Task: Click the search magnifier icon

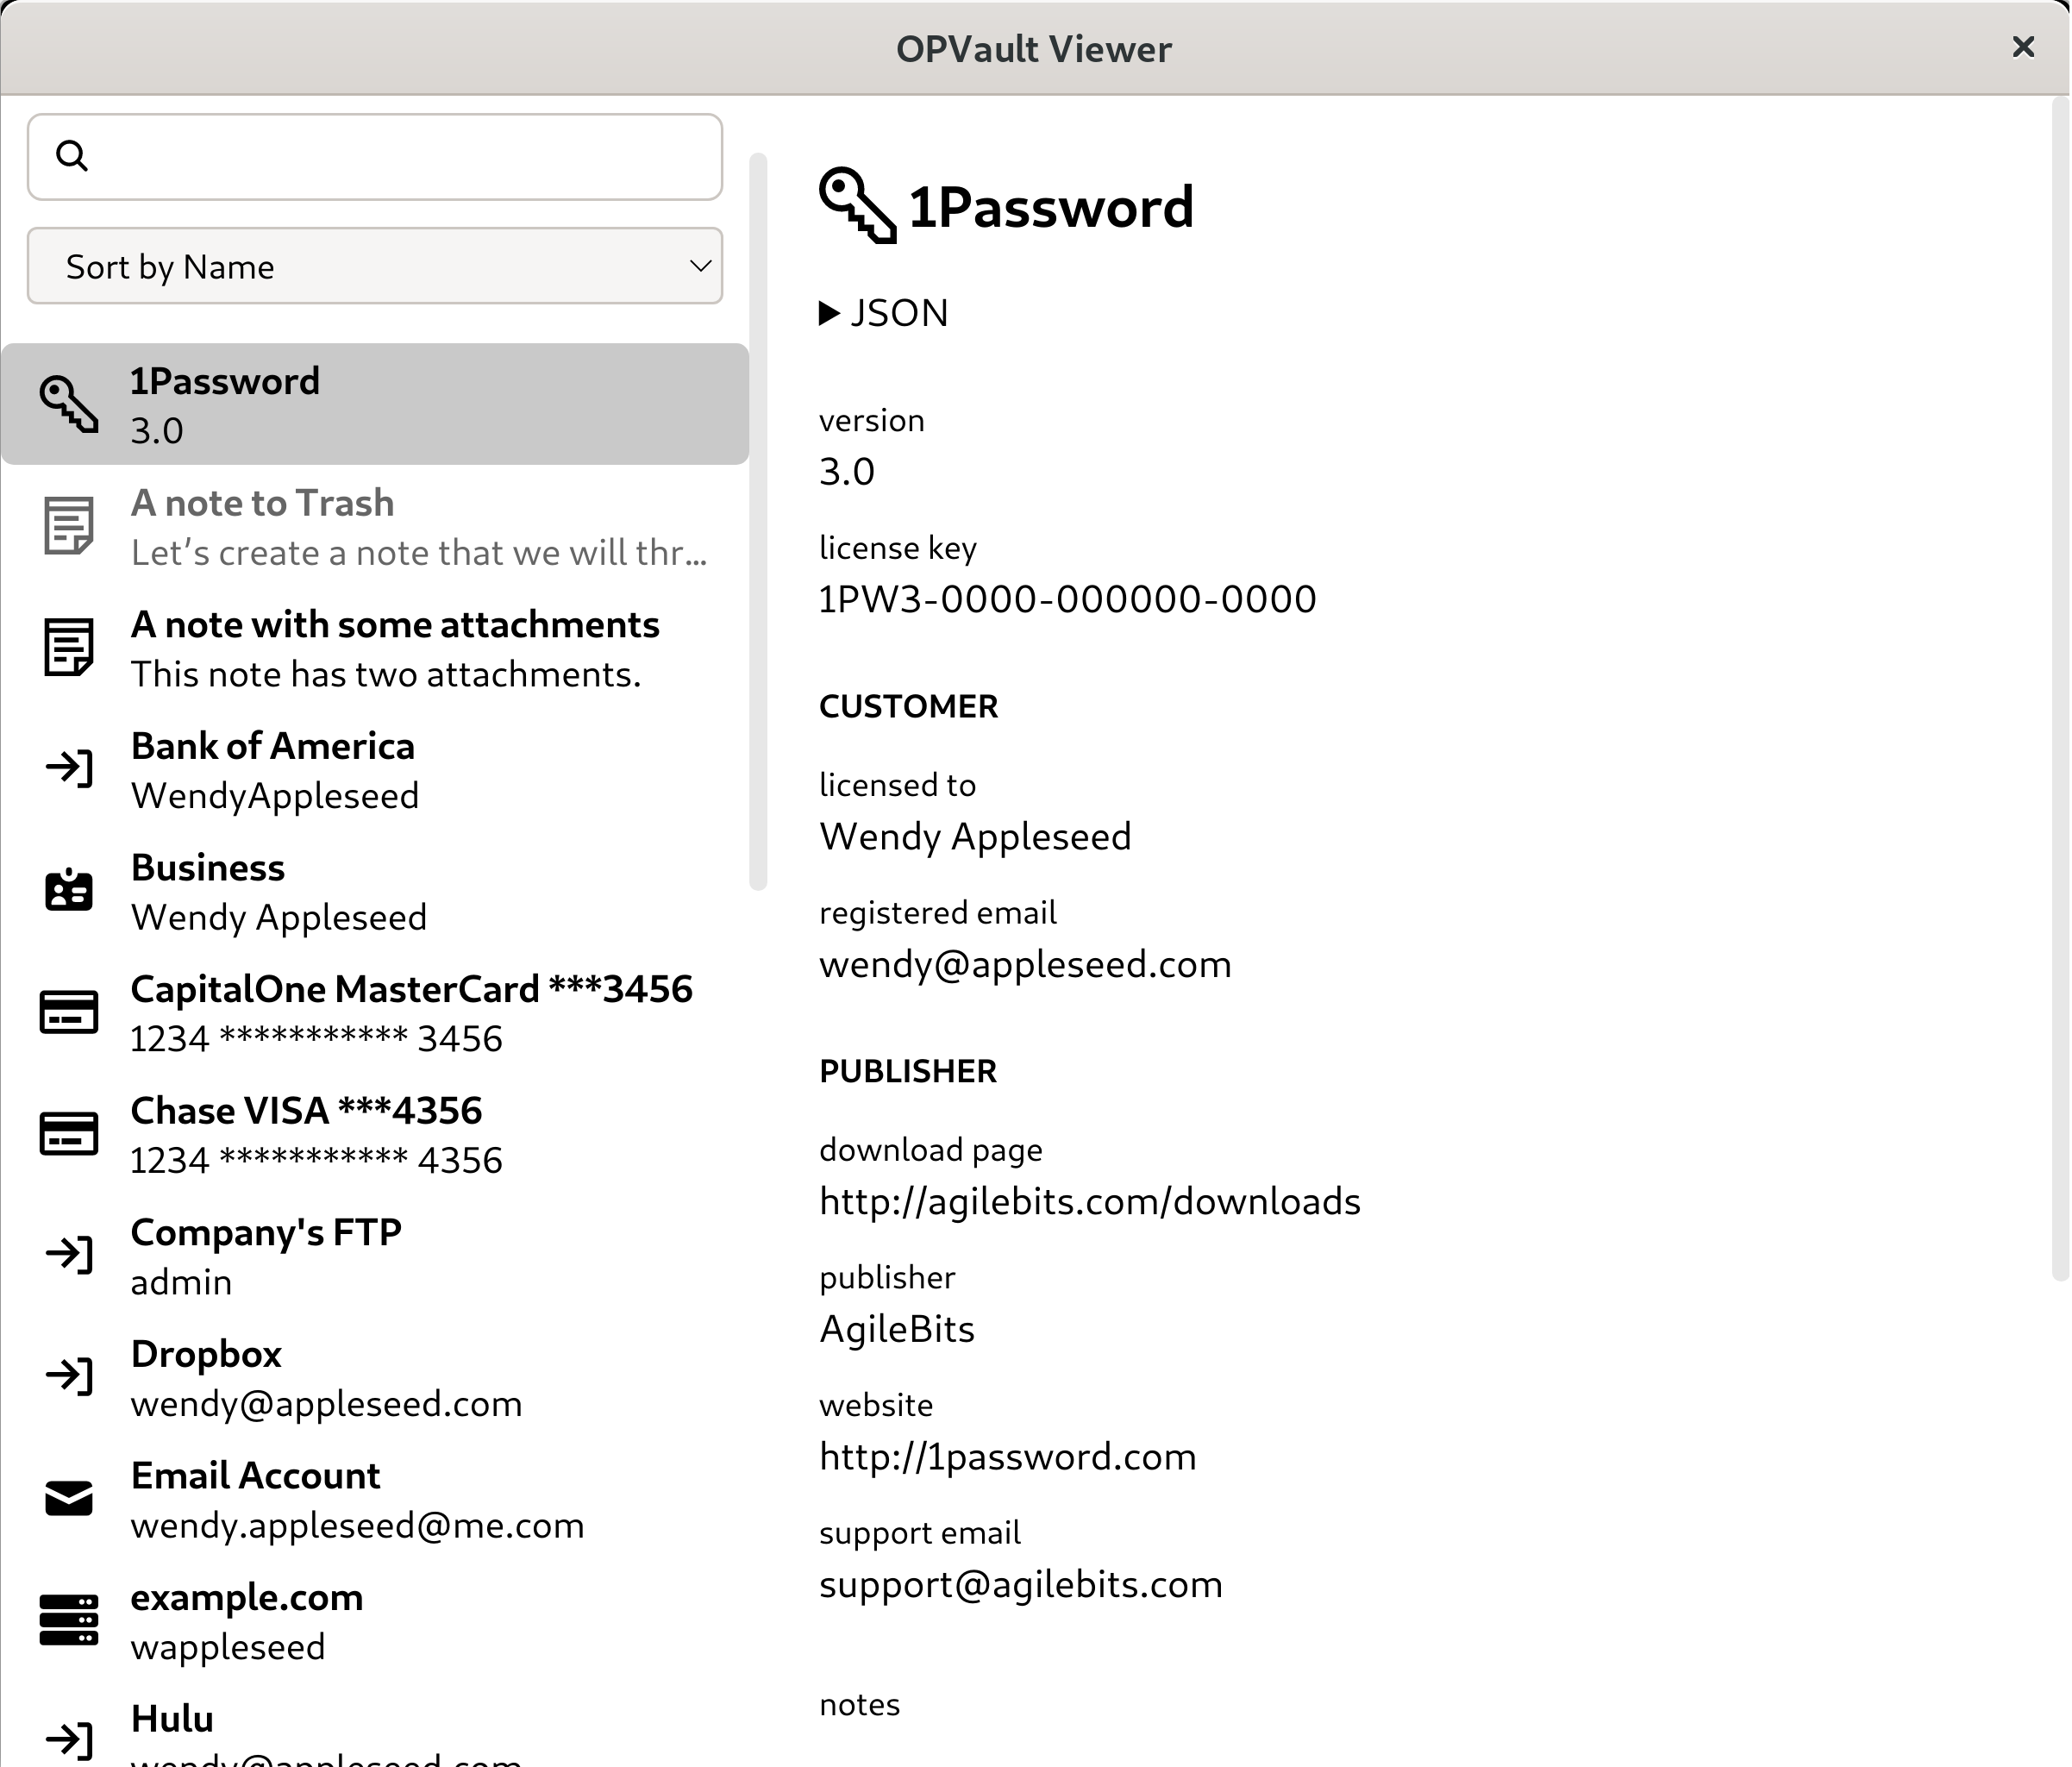Action: [72, 156]
